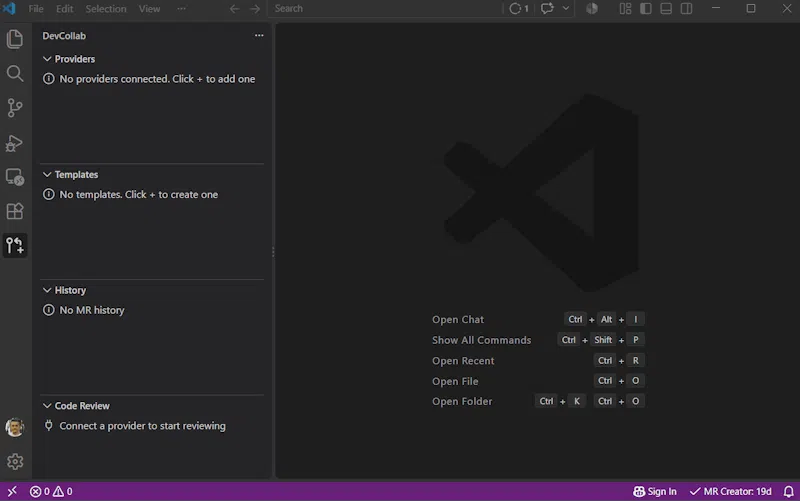Collapse the Providers section
The width and height of the screenshot is (800, 501).
(152, 59)
